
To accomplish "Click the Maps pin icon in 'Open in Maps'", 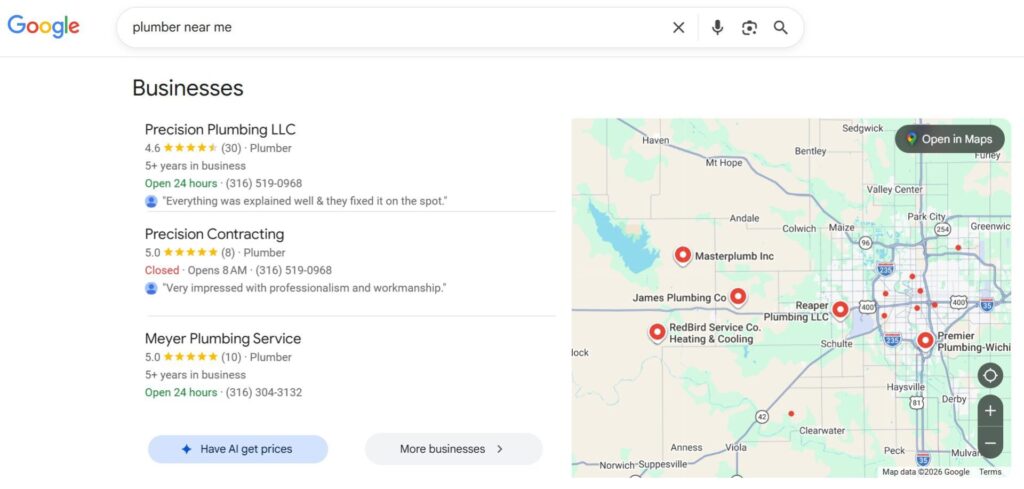I will click(x=912, y=139).
